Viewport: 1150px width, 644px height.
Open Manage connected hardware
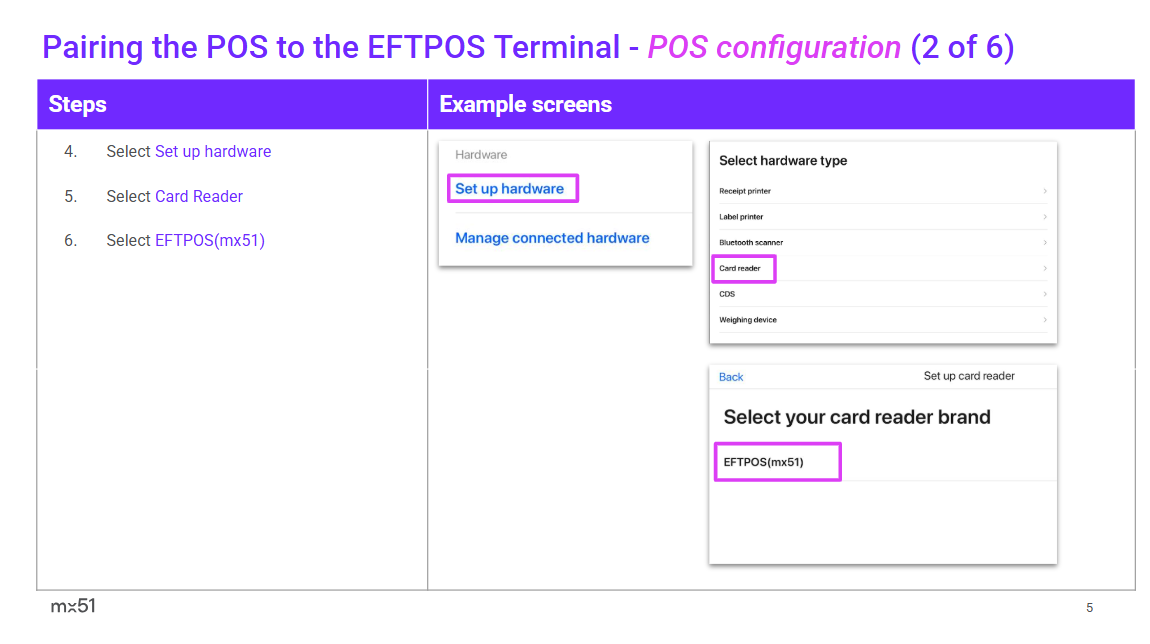[552, 238]
